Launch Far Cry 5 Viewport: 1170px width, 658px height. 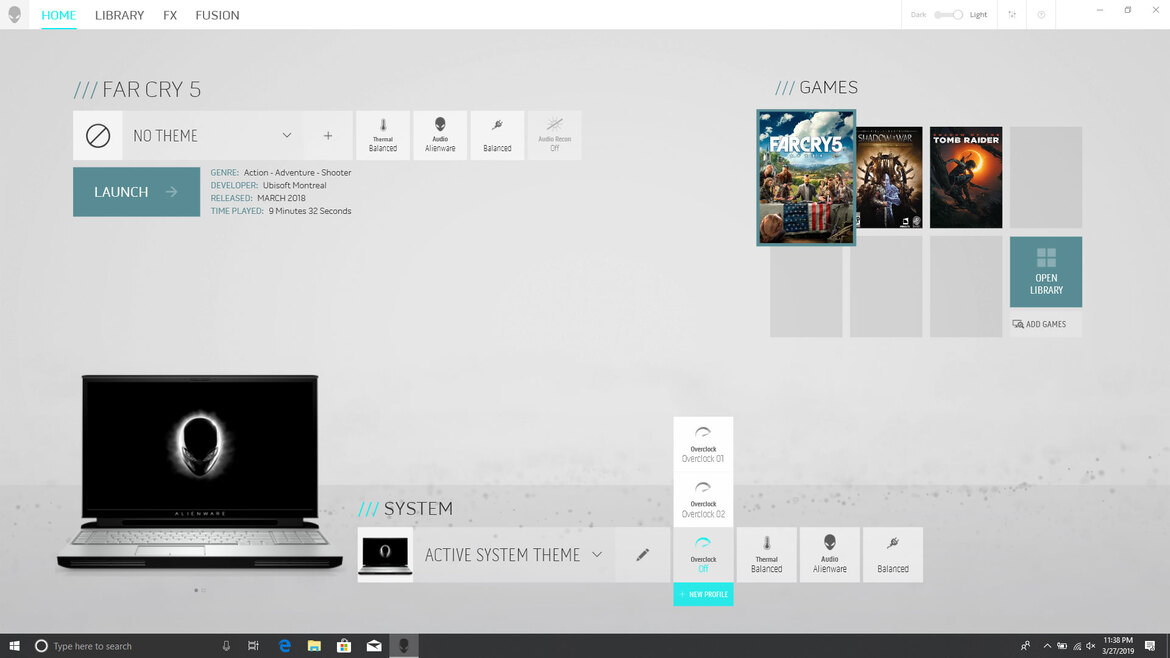point(137,192)
